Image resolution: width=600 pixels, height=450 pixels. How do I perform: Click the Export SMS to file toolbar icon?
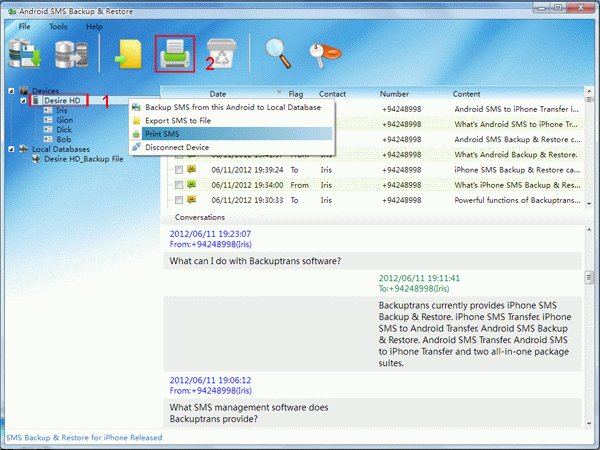coord(129,54)
